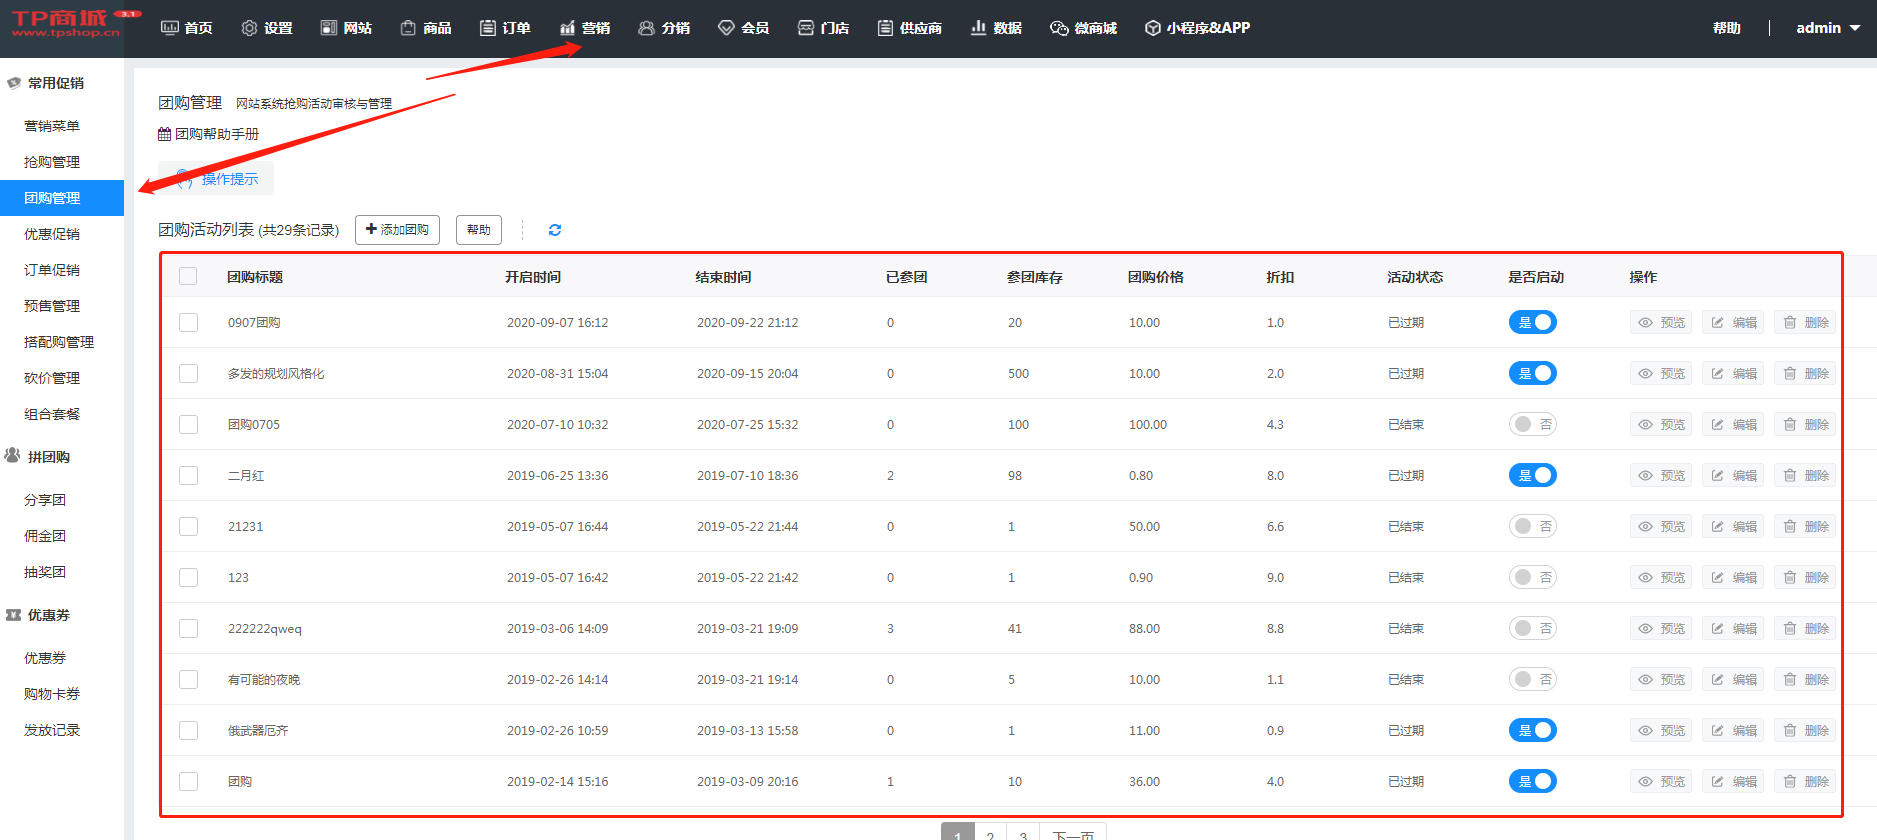The height and width of the screenshot is (840, 1877).
Task: Delete the 团购0705 group-buy entry
Action: pyautogui.click(x=1805, y=425)
